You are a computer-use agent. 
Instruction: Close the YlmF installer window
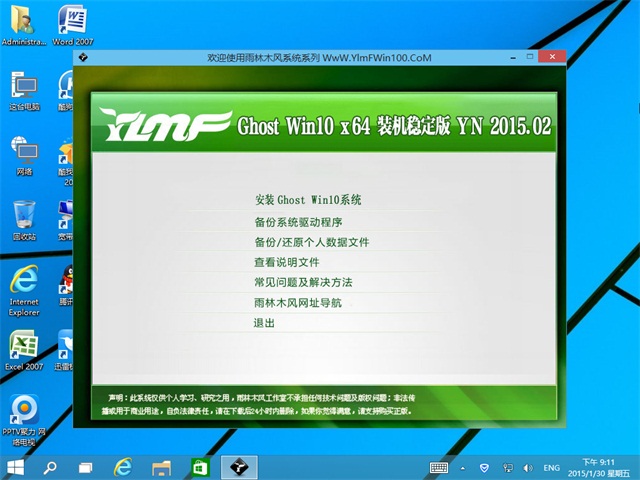[552, 57]
